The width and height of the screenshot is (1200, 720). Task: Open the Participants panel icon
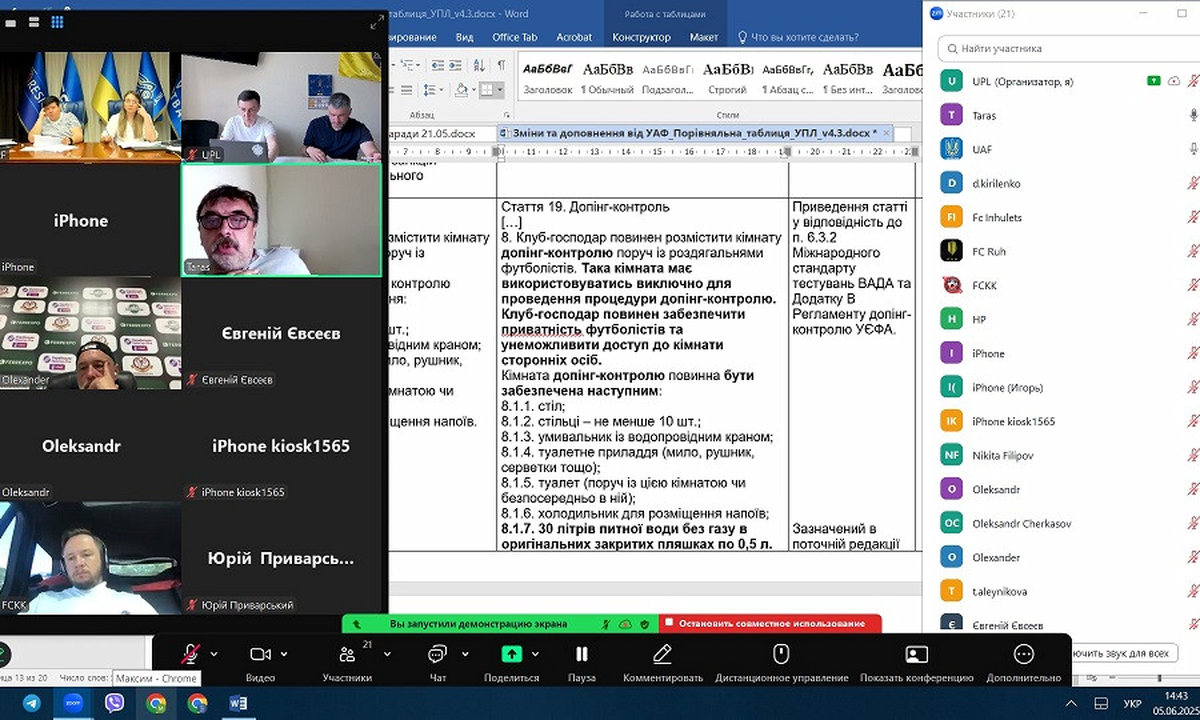(x=347, y=654)
